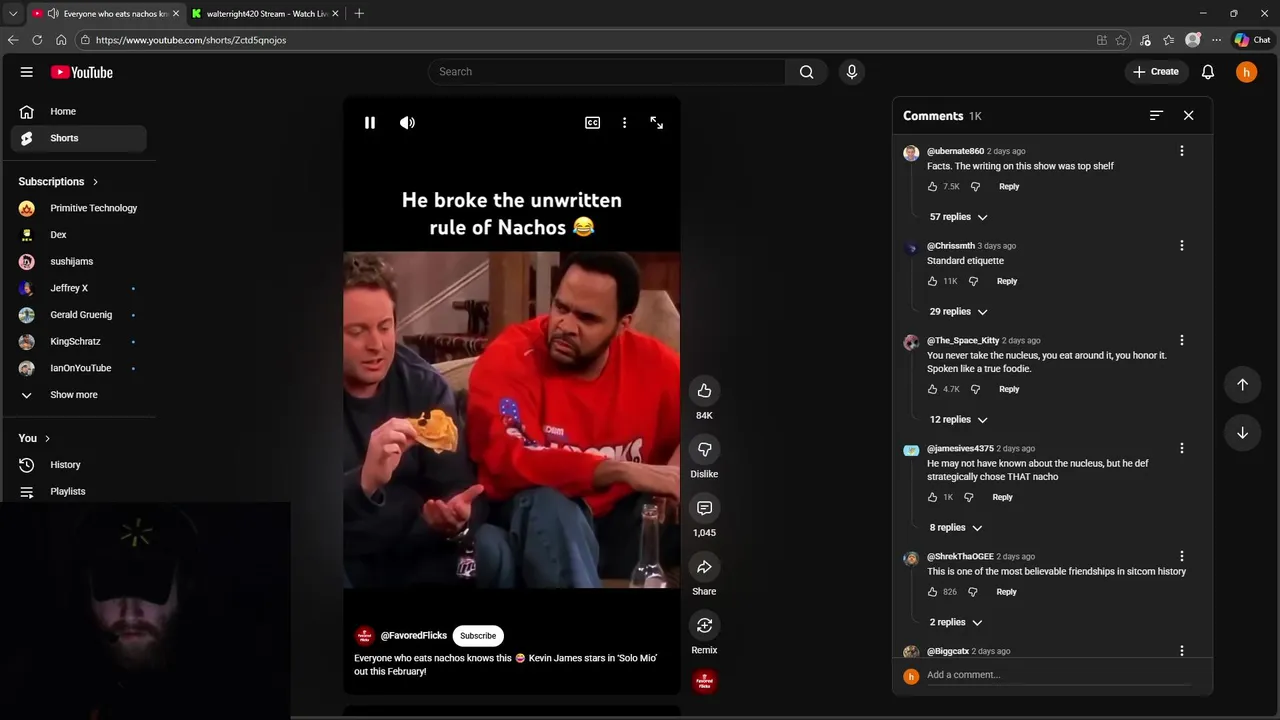Open the Subscriptions section chevron

95,182
